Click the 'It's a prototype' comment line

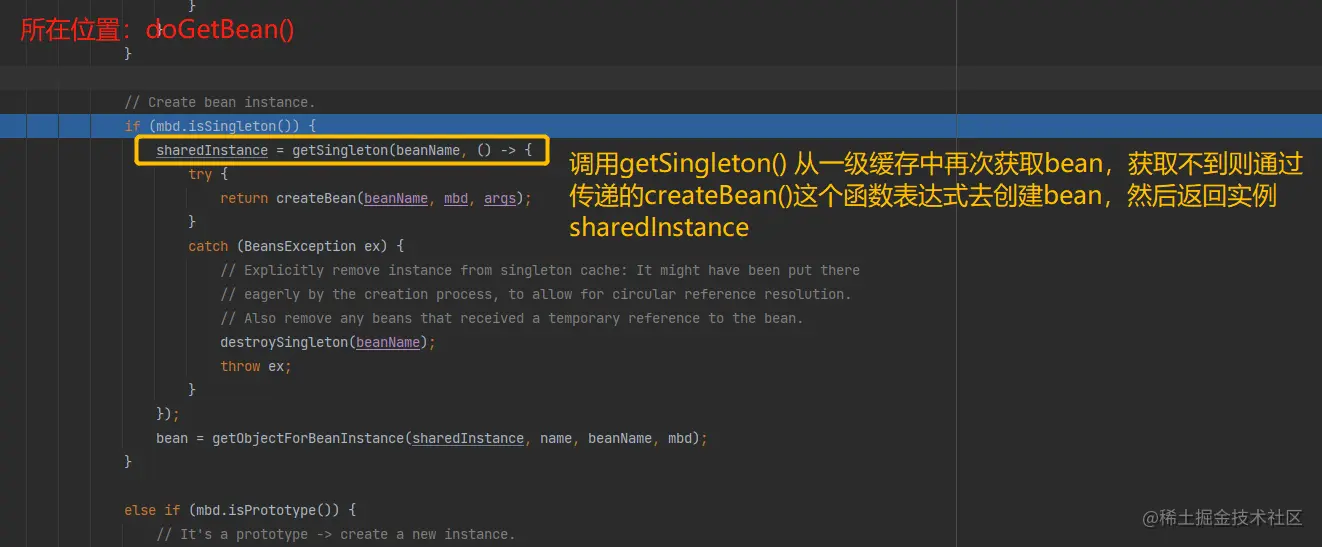[336, 534]
